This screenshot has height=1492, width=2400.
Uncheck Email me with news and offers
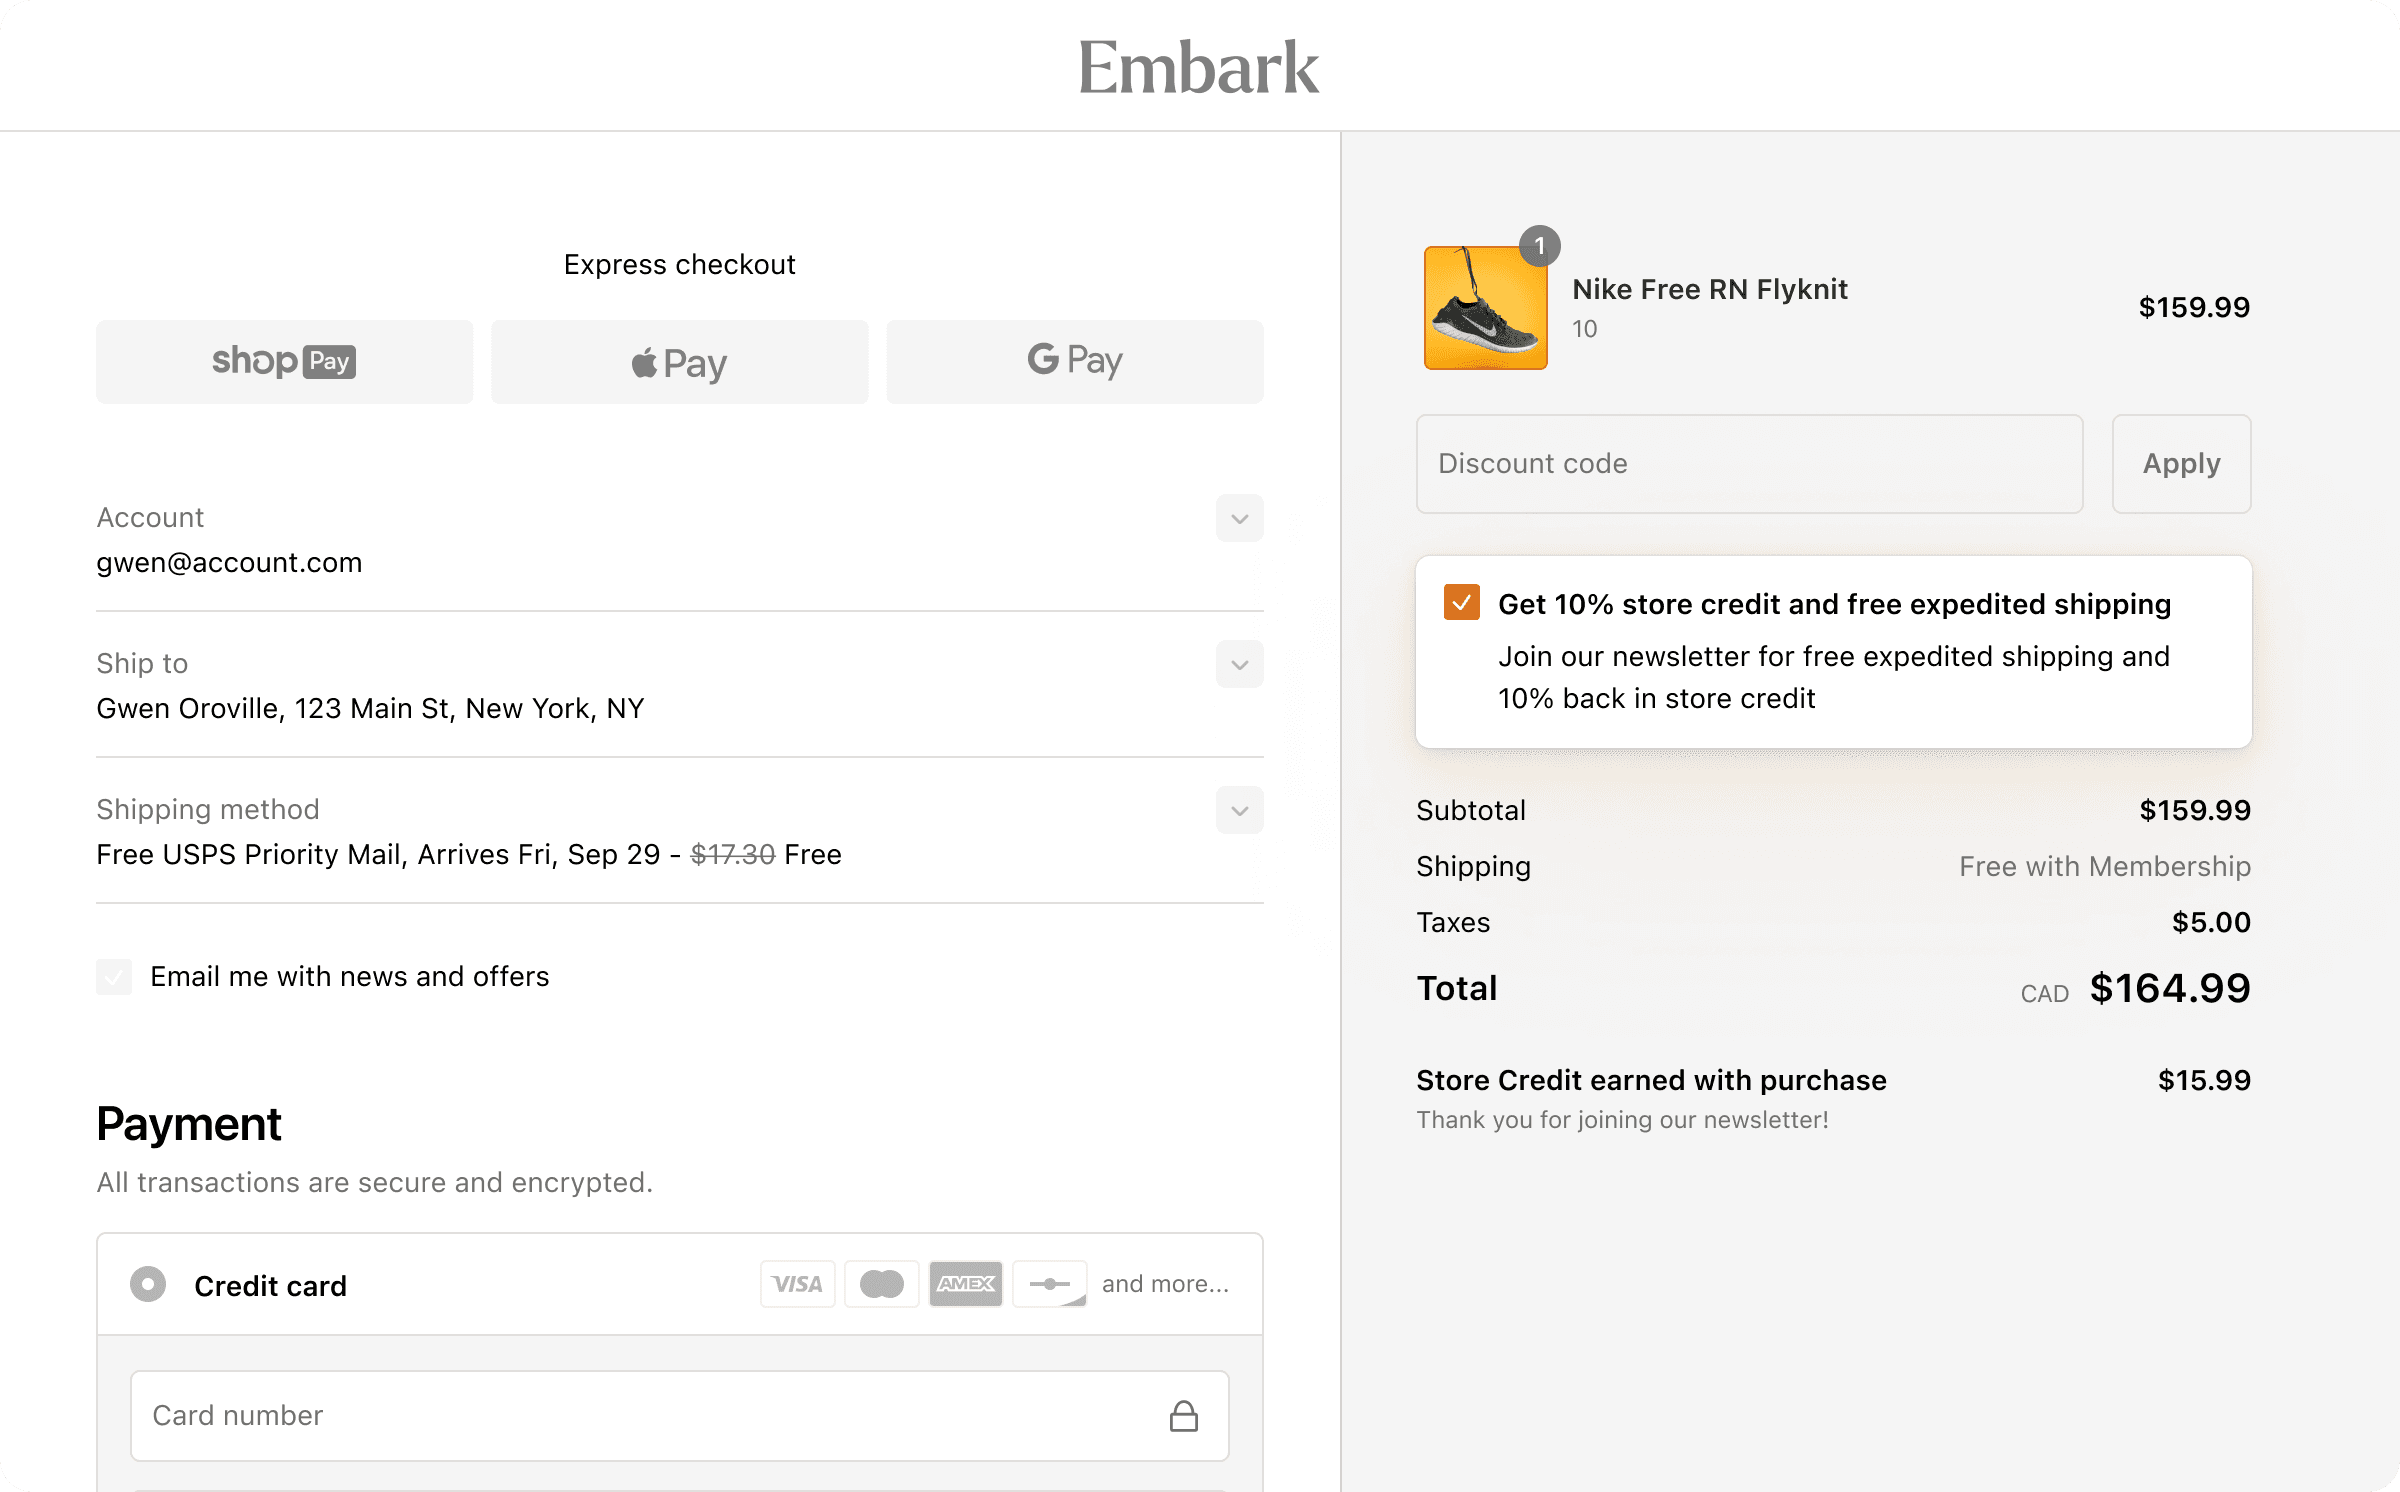pos(114,976)
